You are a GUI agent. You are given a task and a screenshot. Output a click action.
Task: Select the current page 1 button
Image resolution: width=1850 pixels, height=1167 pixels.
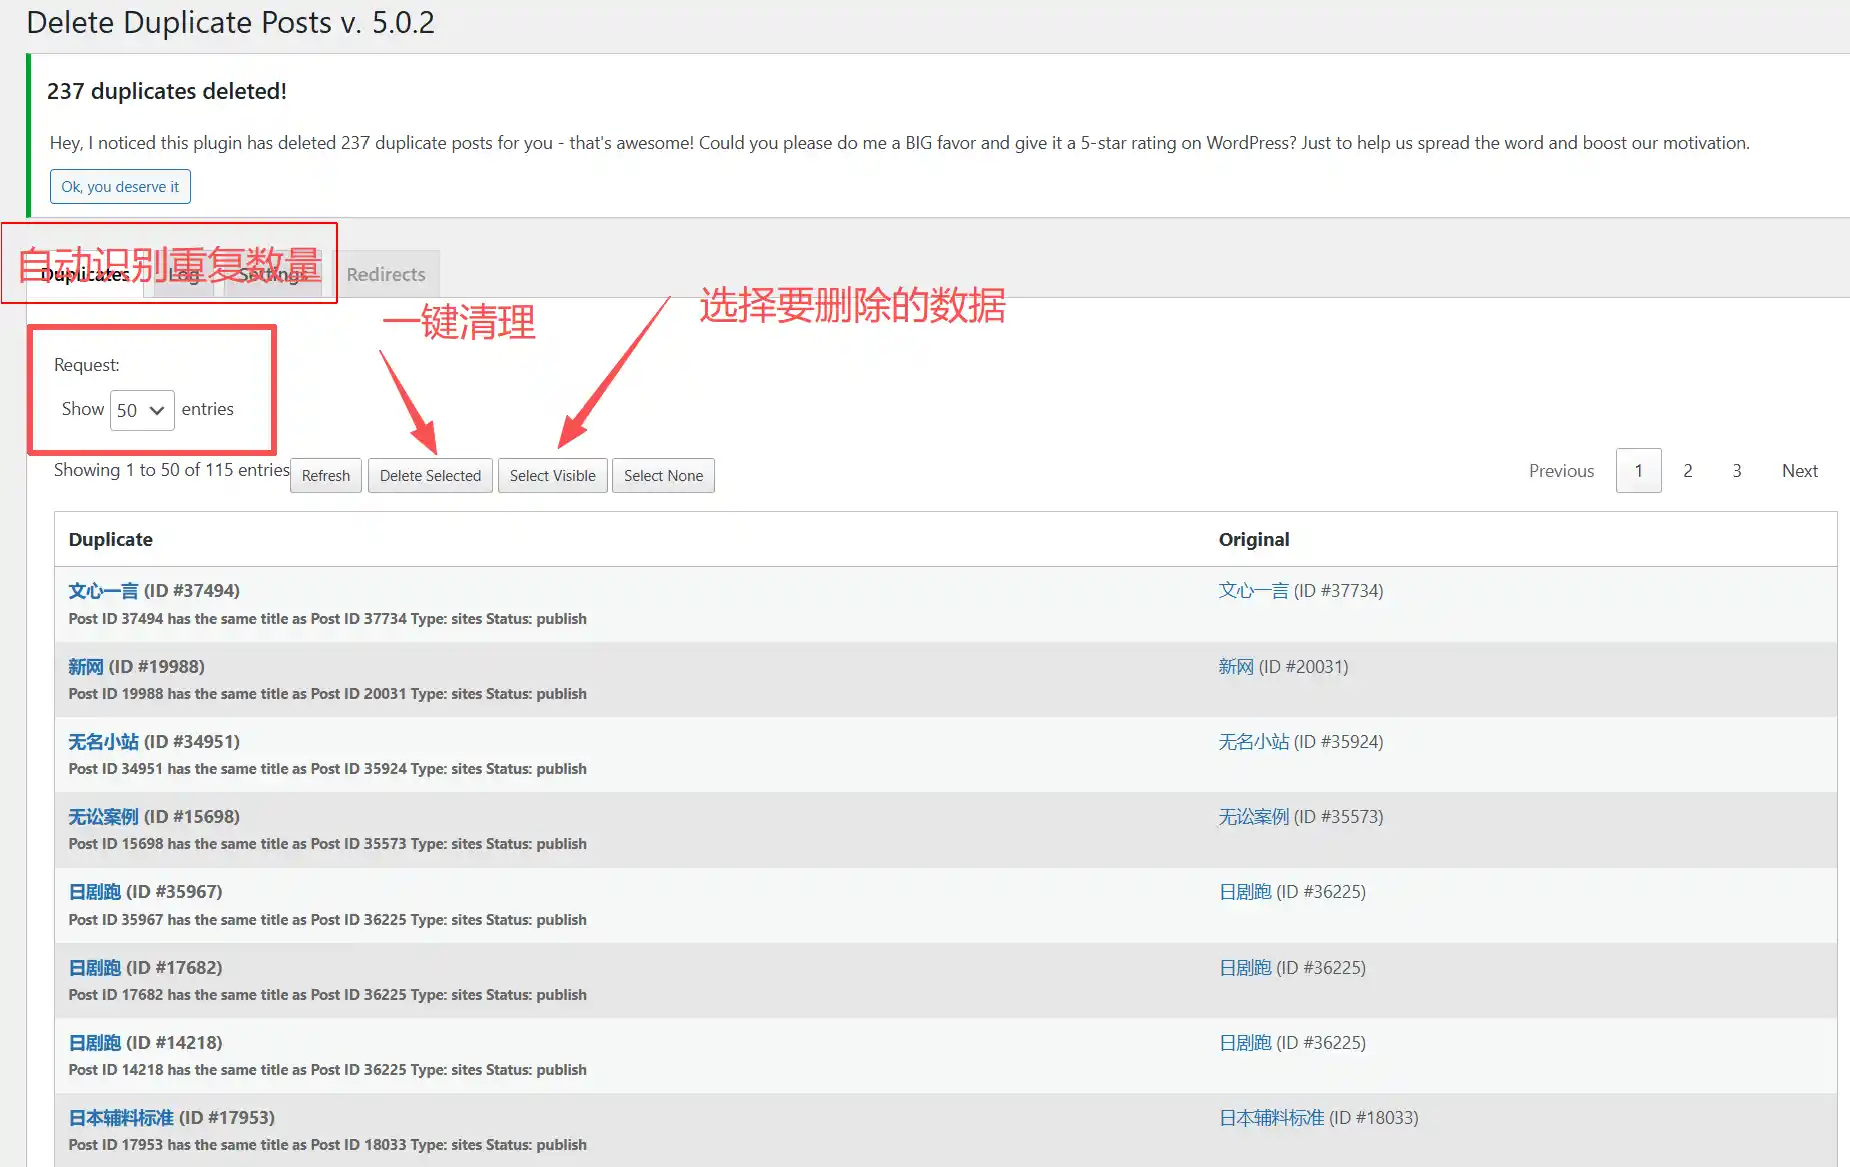pos(1638,471)
